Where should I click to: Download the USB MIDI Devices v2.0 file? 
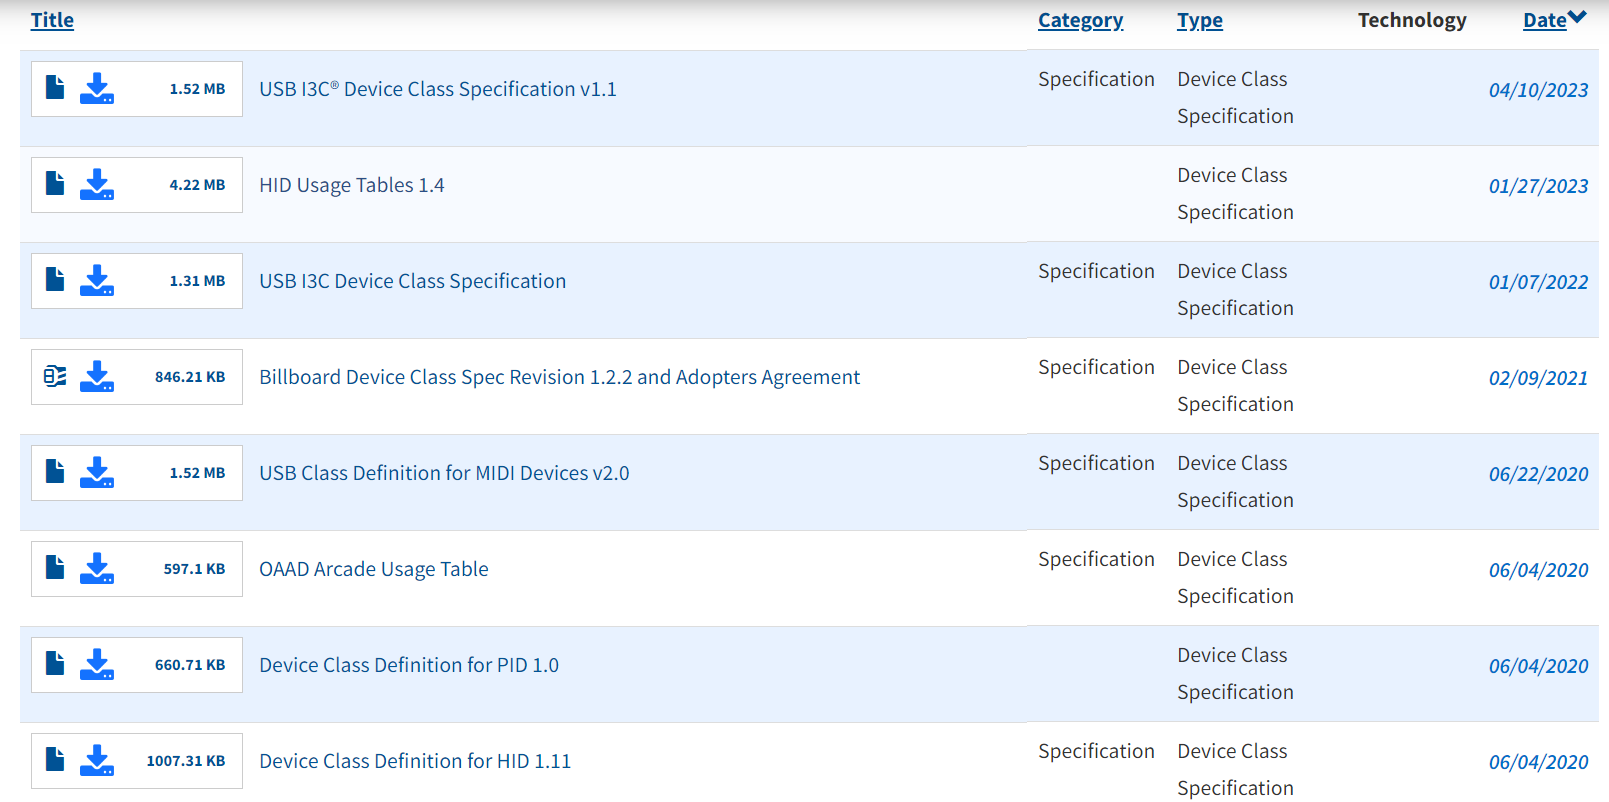tap(97, 473)
